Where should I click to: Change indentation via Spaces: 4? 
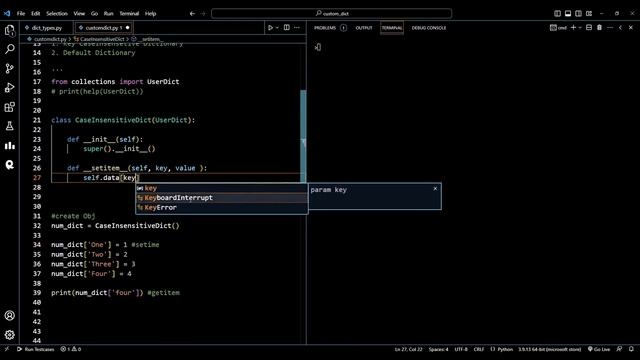click(x=438, y=349)
